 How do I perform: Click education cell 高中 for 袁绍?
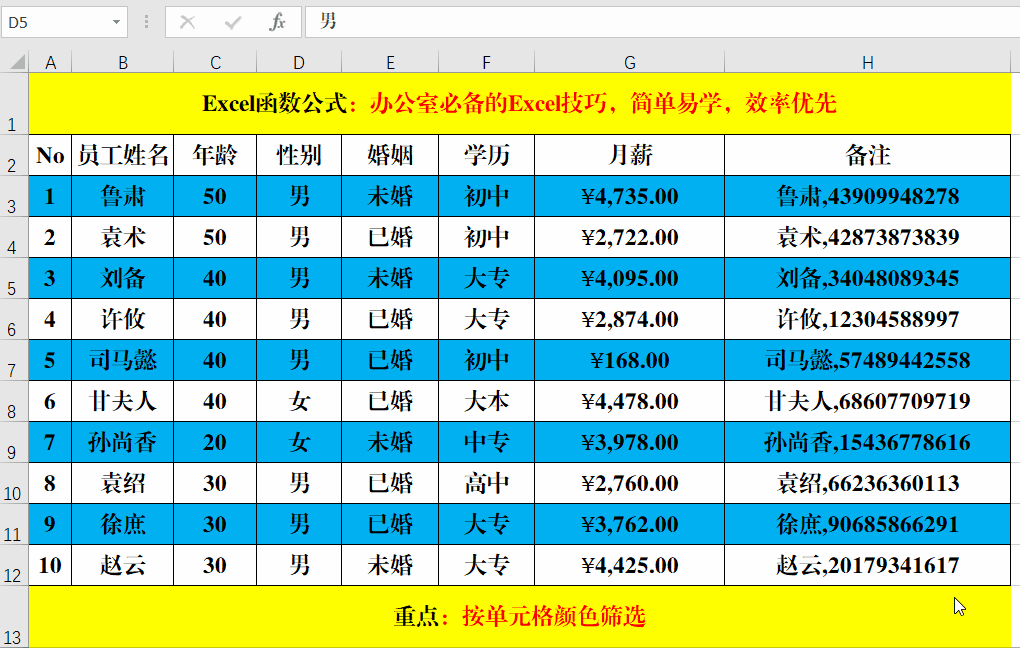pyautogui.click(x=487, y=483)
